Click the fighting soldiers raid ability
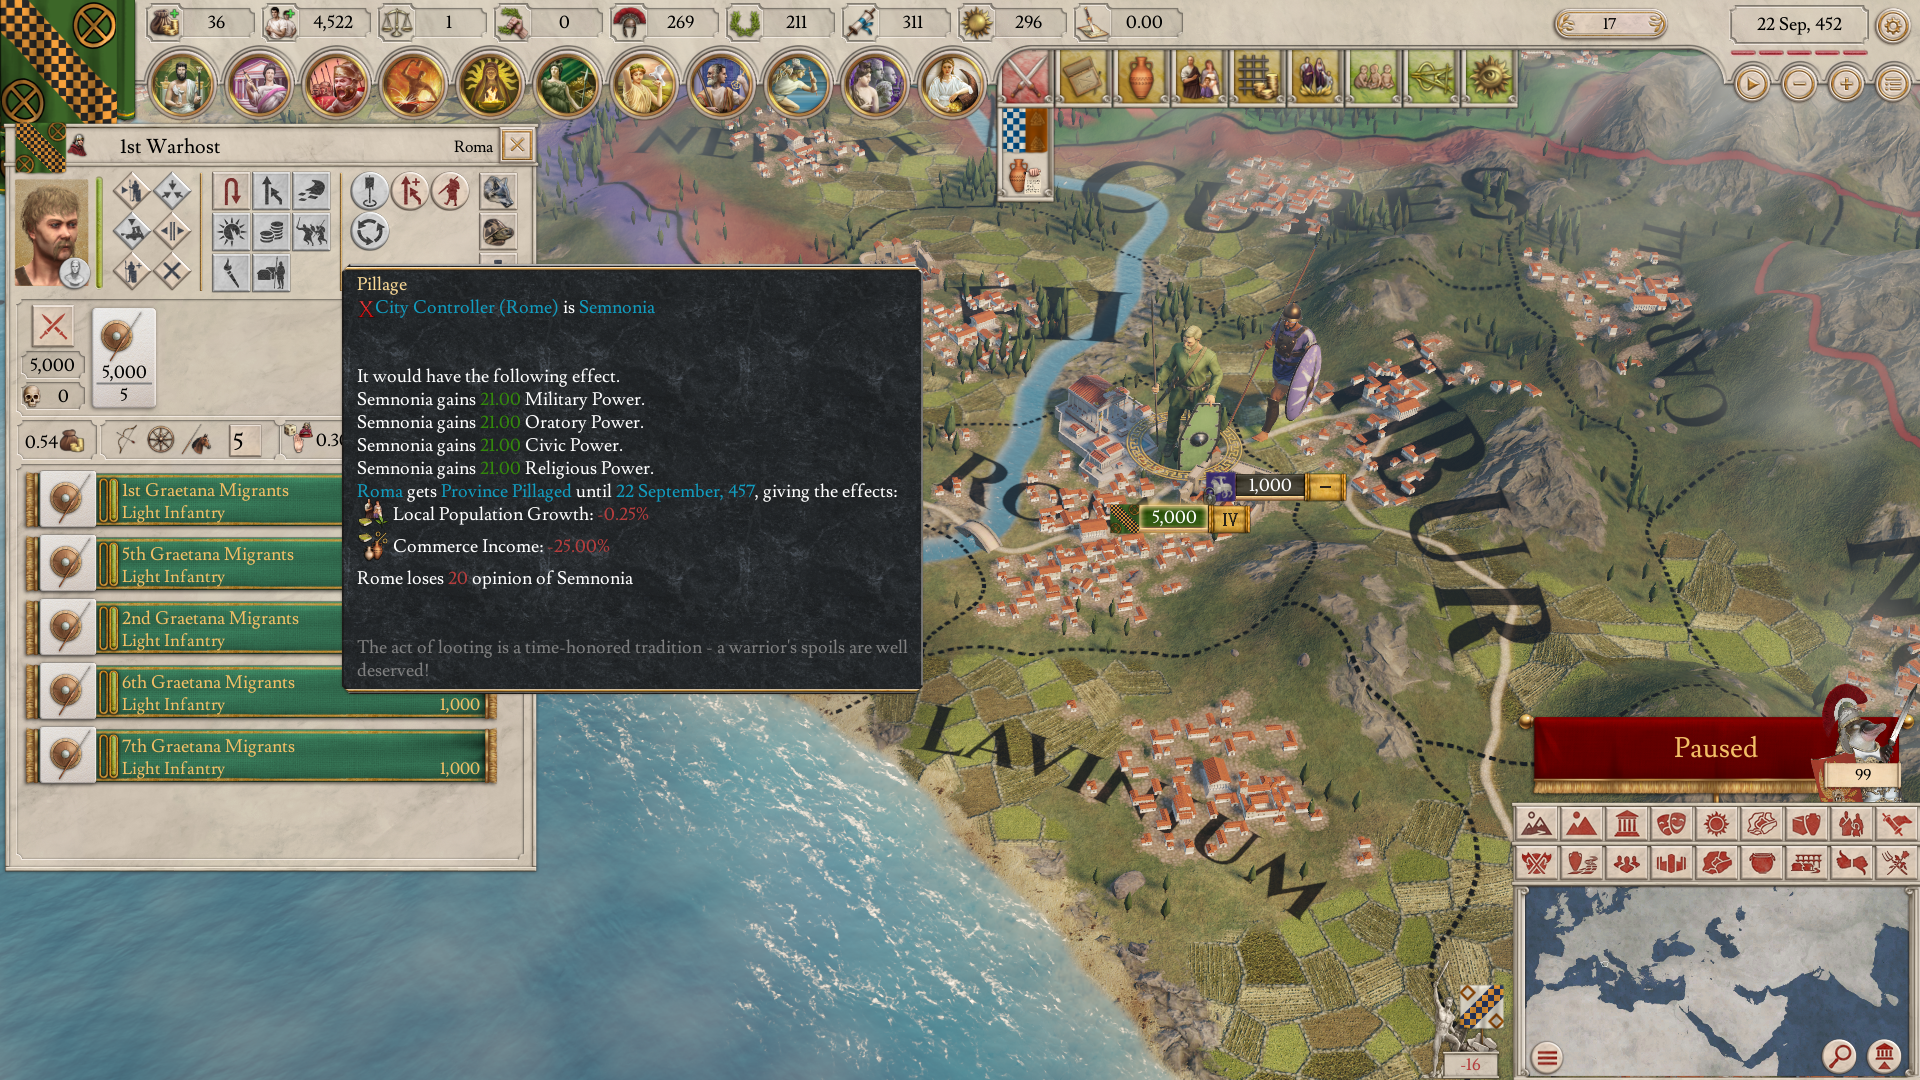This screenshot has width=1920, height=1080. pos(311,232)
